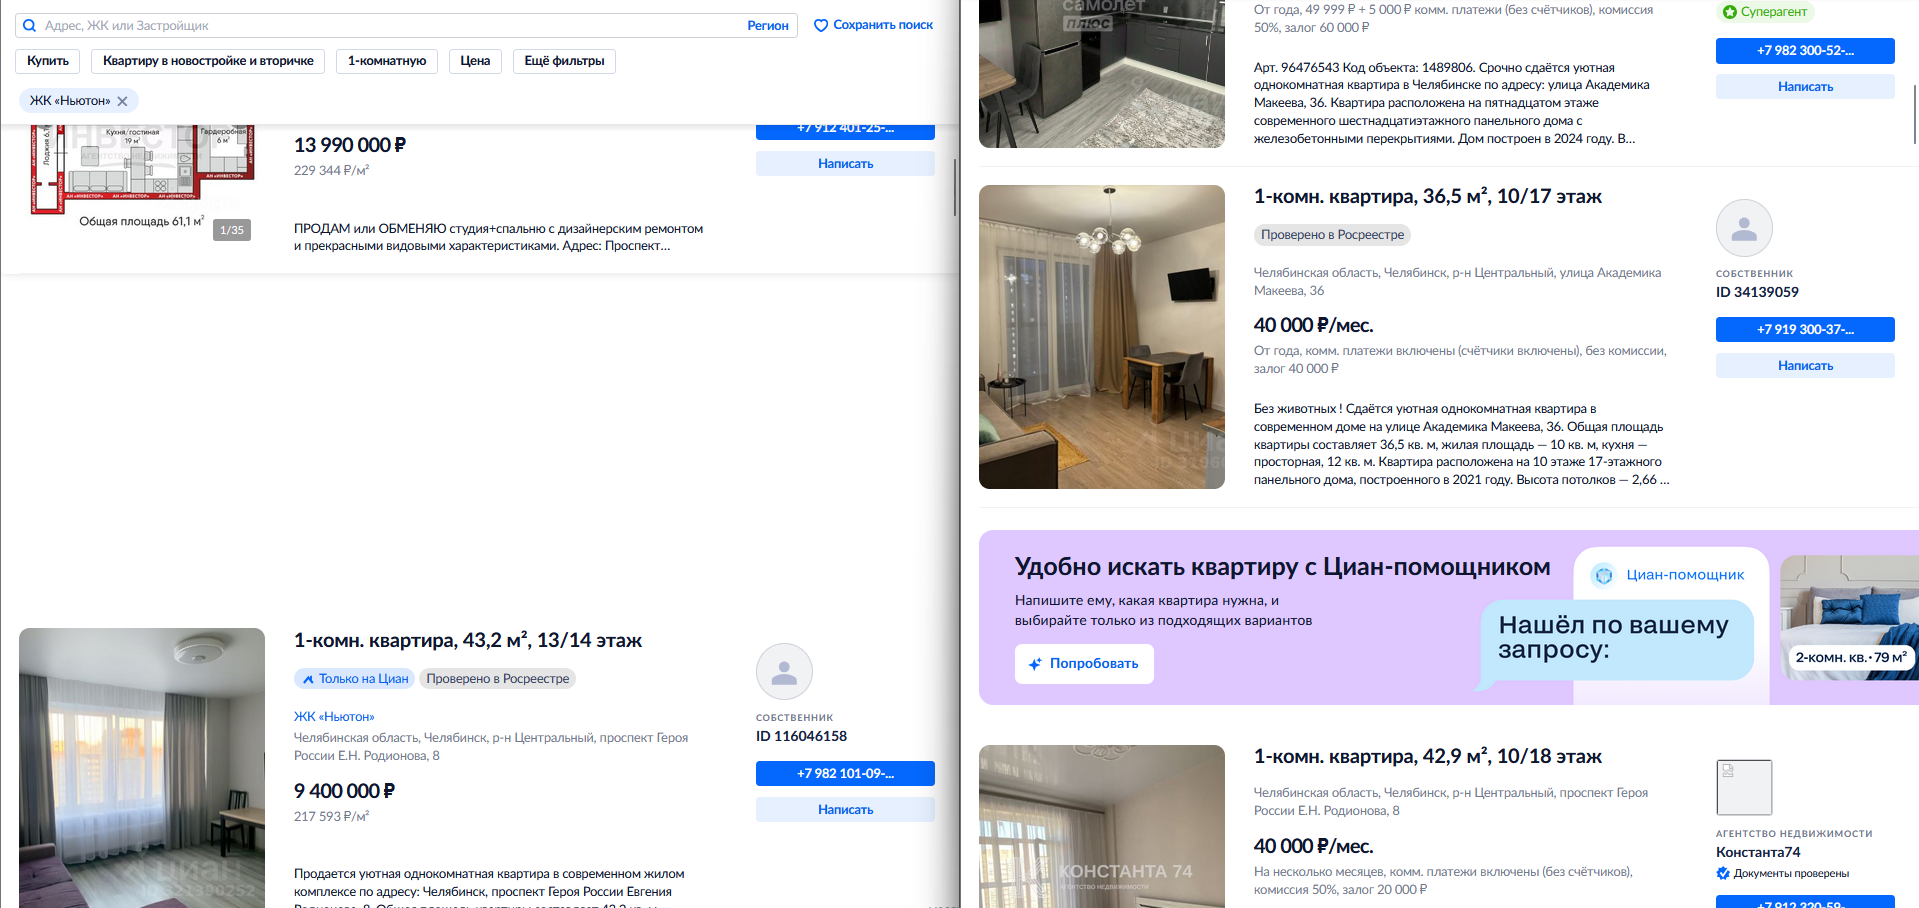Expand the 1-комнатную rooms filter
The height and width of the screenshot is (908, 1919).
pyautogui.click(x=387, y=61)
